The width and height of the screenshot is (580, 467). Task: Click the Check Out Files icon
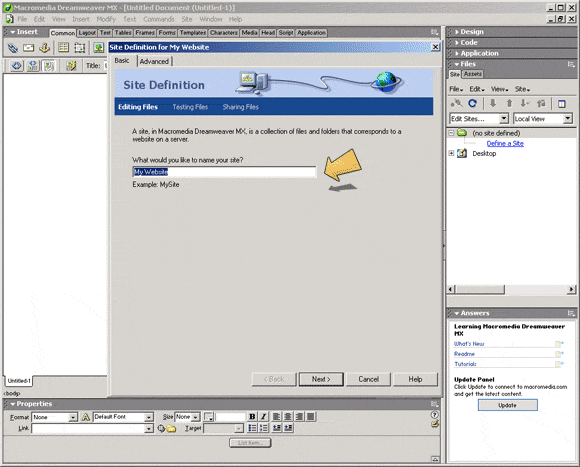[x=525, y=103]
